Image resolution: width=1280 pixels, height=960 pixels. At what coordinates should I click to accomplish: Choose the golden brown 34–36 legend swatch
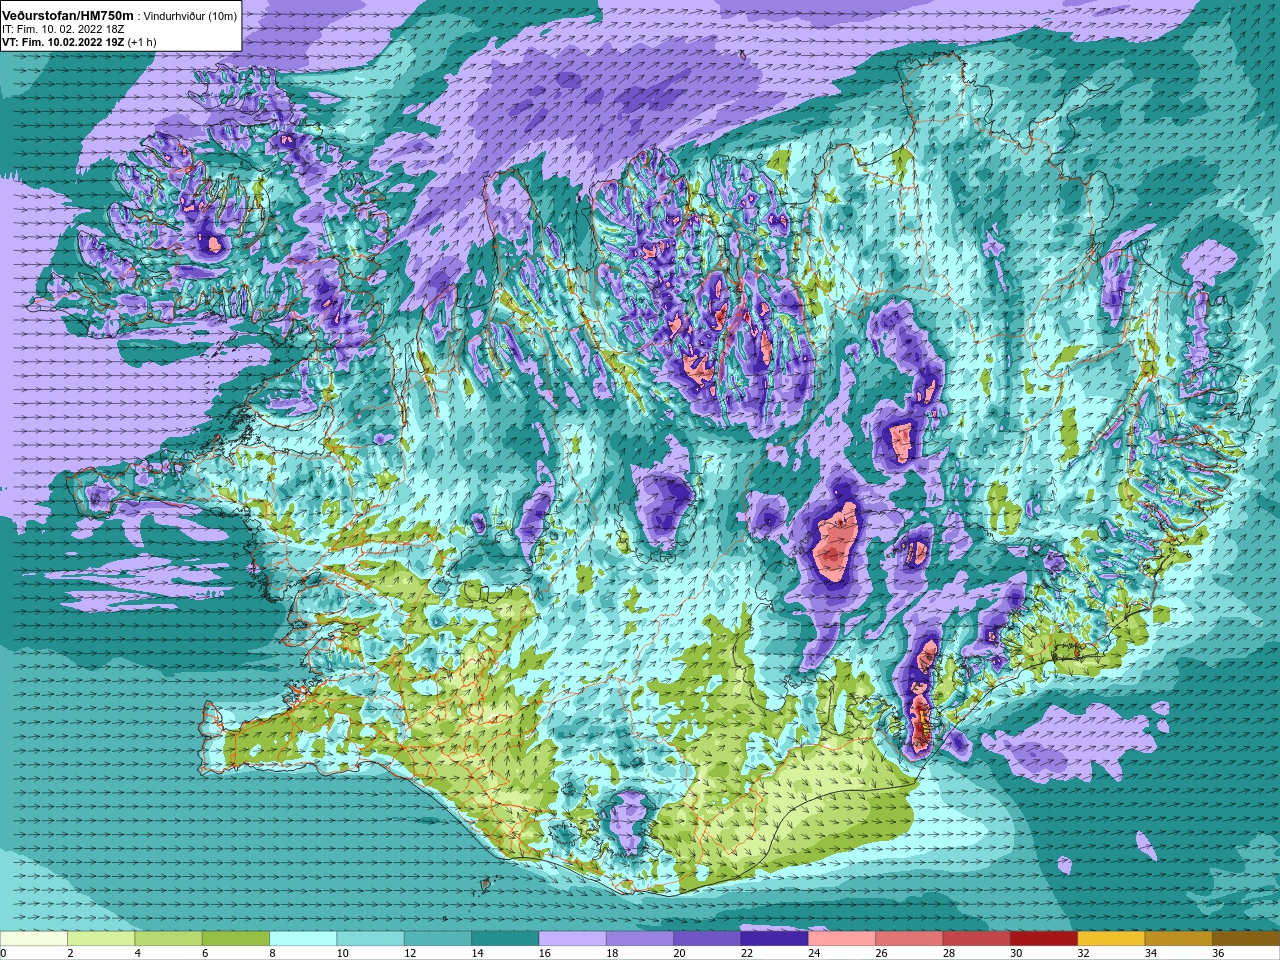pyautogui.click(x=1178, y=939)
